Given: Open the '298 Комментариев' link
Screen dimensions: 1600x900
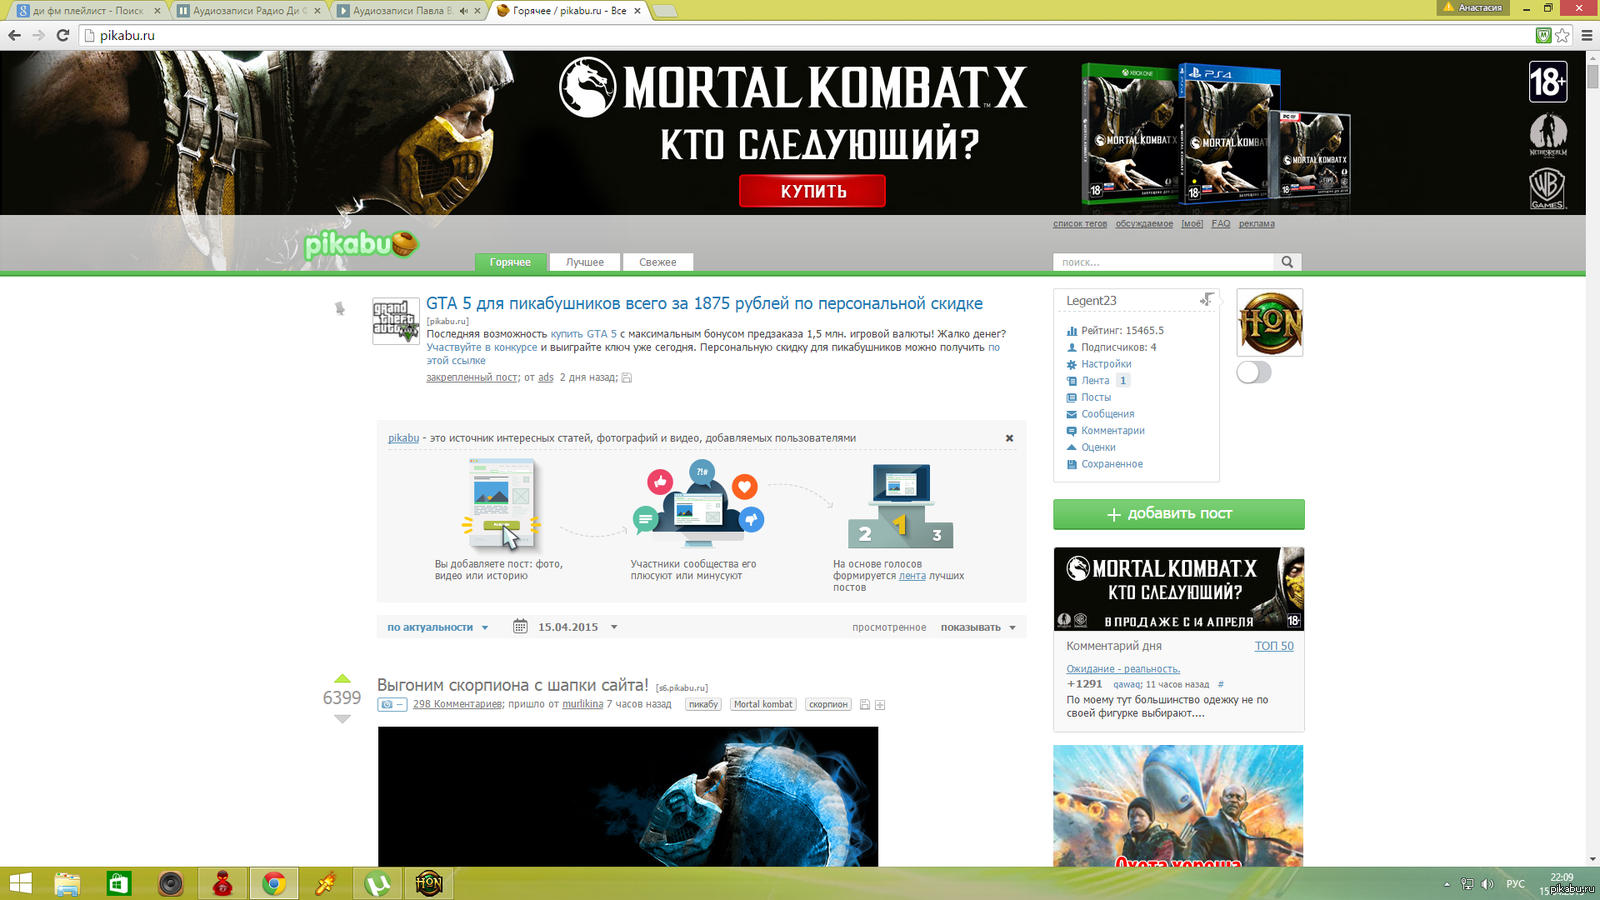Looking at the screenshot, I should [457, 704].
